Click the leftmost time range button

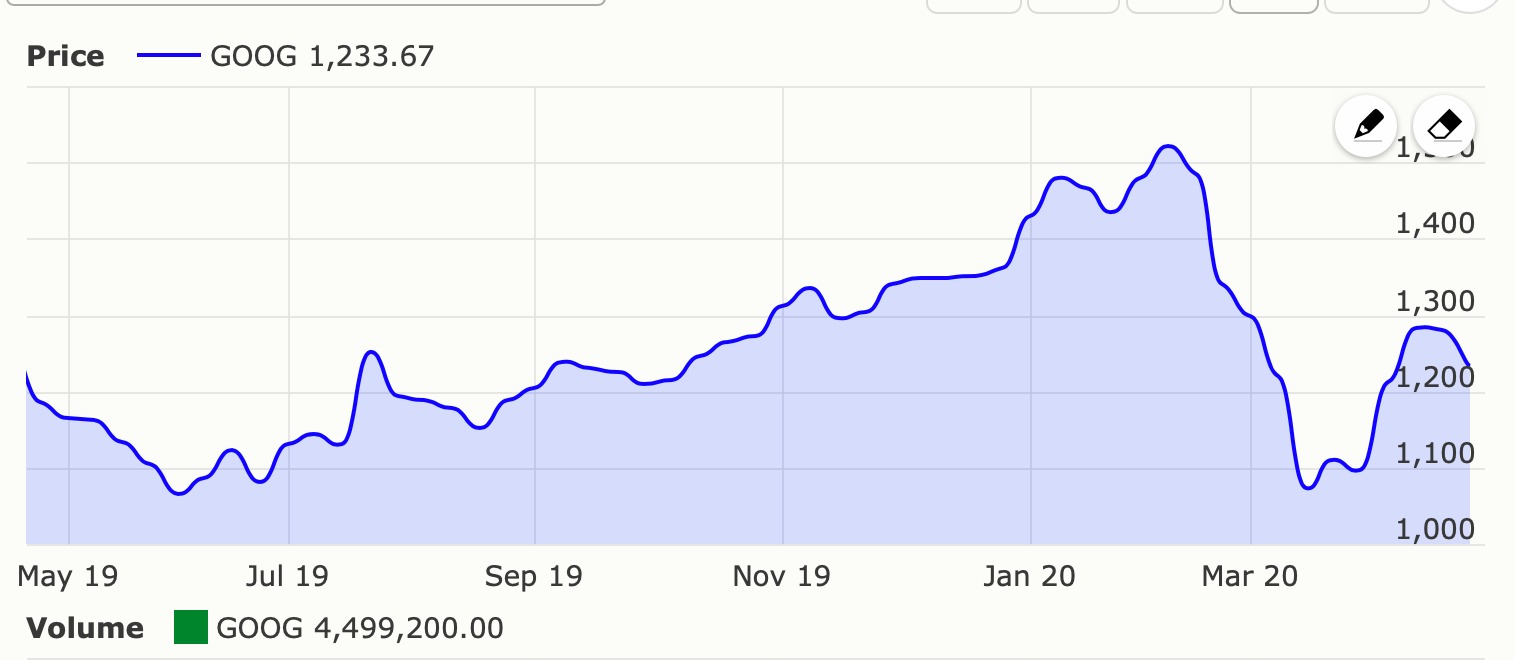click(974, 3)
